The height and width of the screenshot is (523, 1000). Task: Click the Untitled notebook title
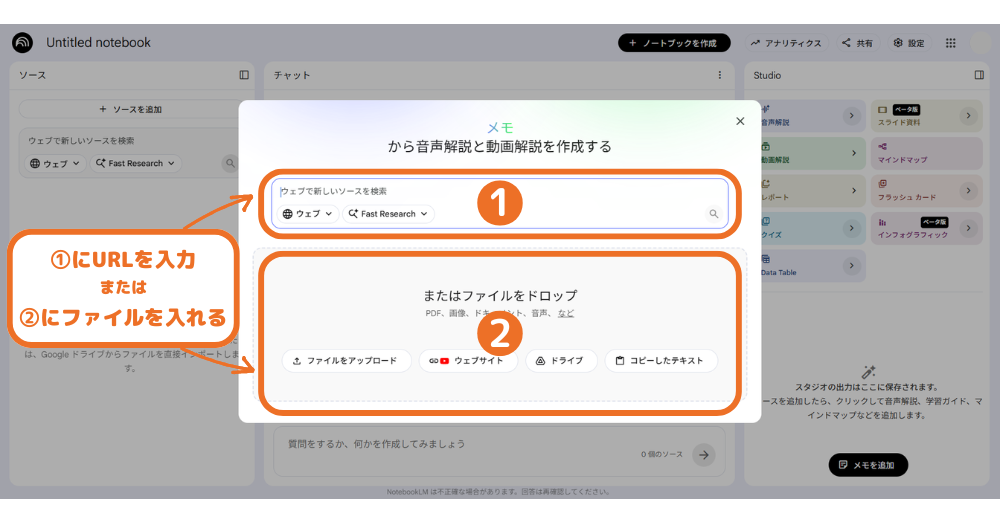pos(98,43)
